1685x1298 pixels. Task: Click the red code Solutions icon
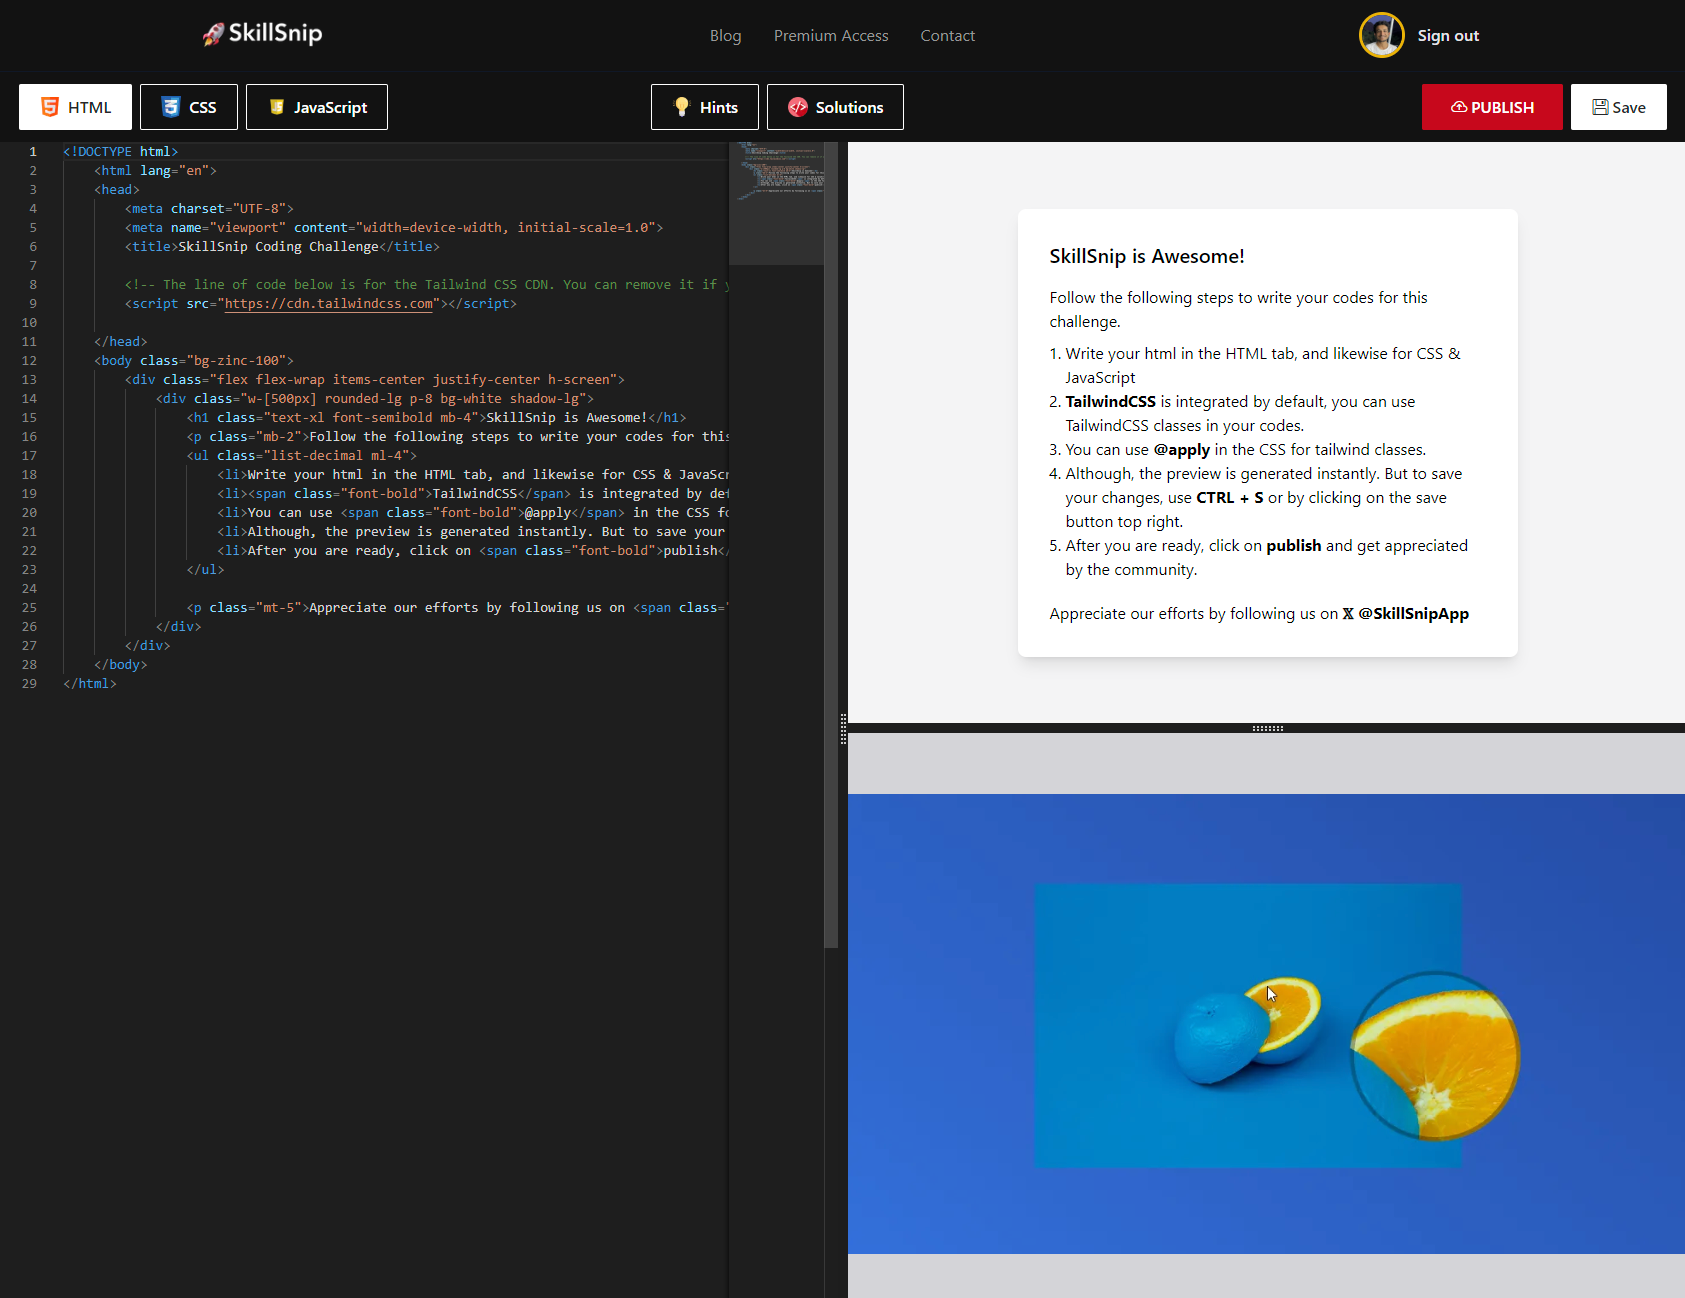798,107
